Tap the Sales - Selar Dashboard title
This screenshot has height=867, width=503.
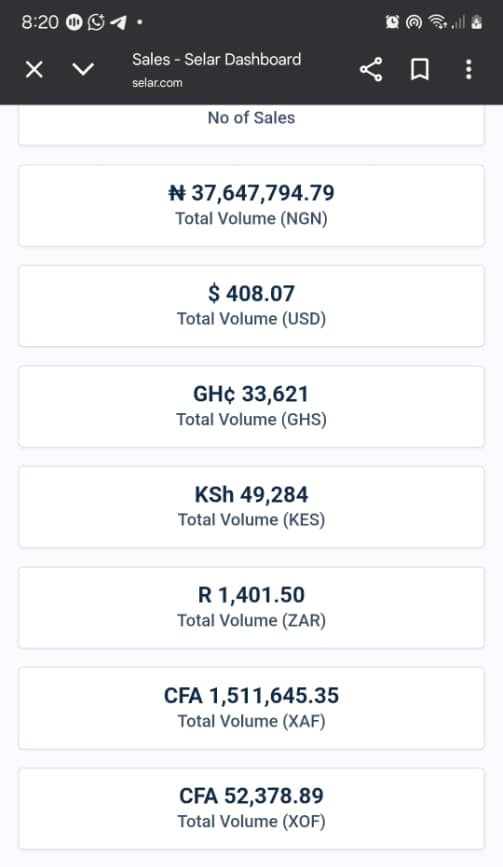coord(216,59)
